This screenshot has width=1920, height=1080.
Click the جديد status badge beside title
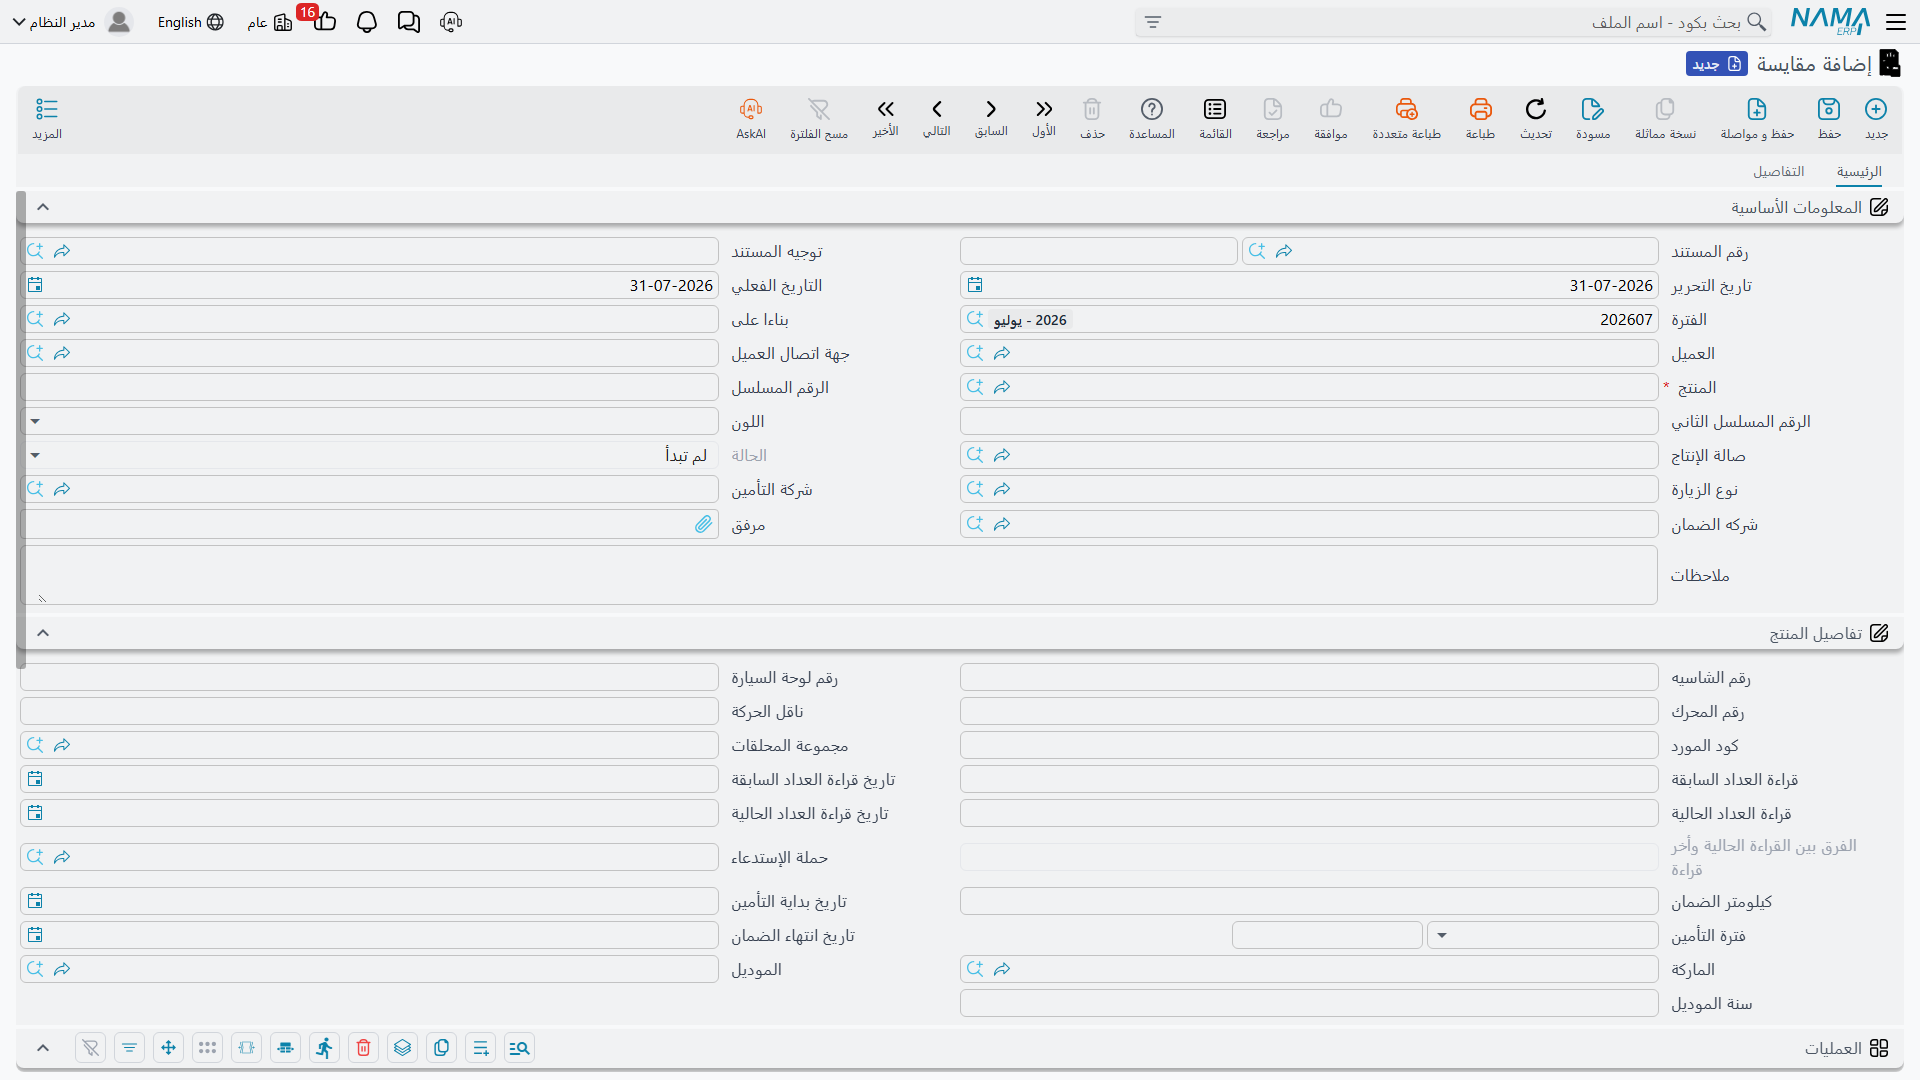[x=1717, y=64]
